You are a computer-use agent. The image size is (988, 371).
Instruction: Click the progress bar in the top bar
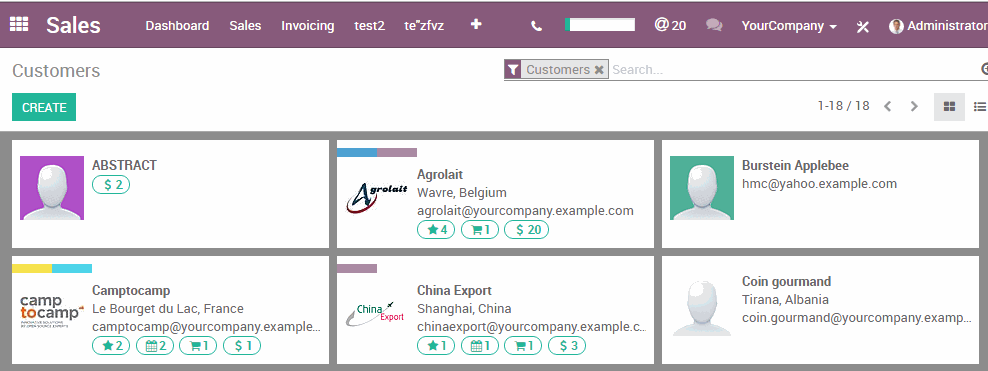point(600,25)
